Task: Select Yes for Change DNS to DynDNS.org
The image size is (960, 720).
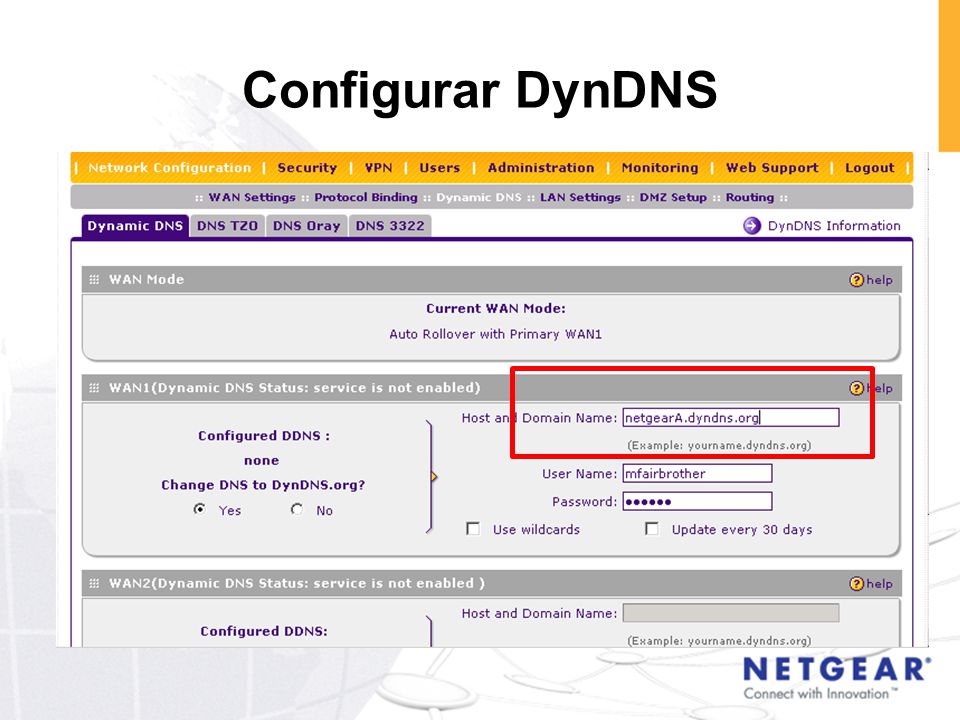Action: click(x=200, y=509)
